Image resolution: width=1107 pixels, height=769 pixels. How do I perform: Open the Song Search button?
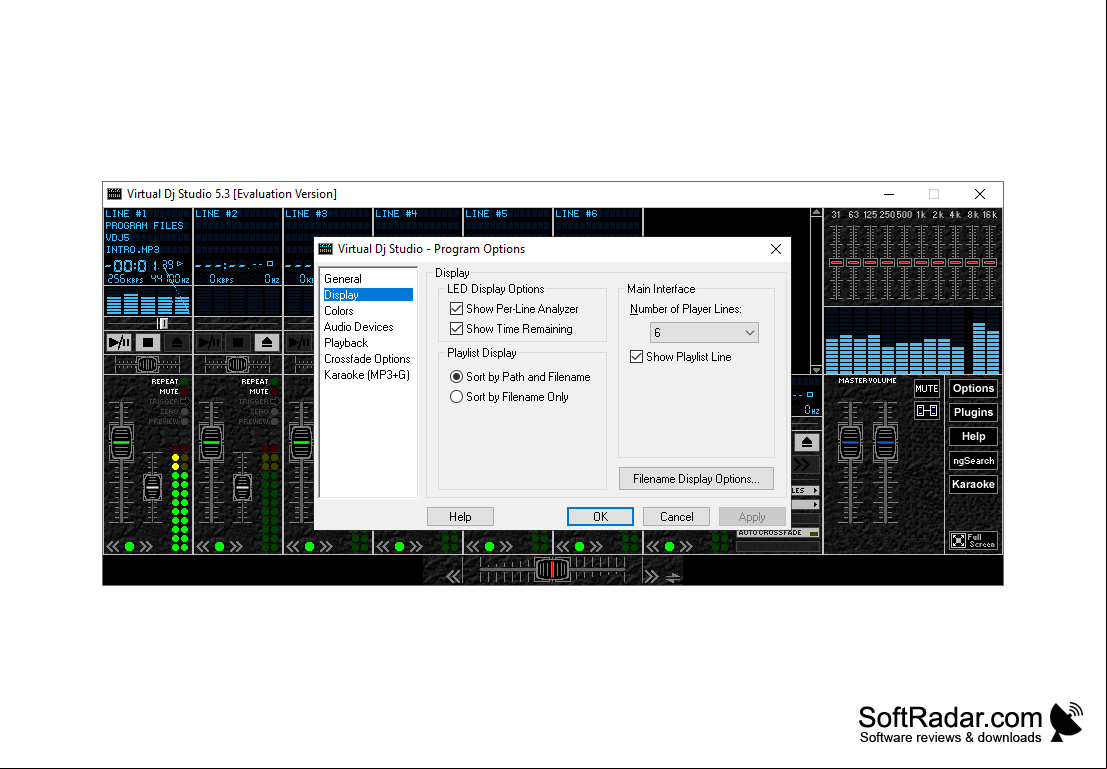point(974,460)
